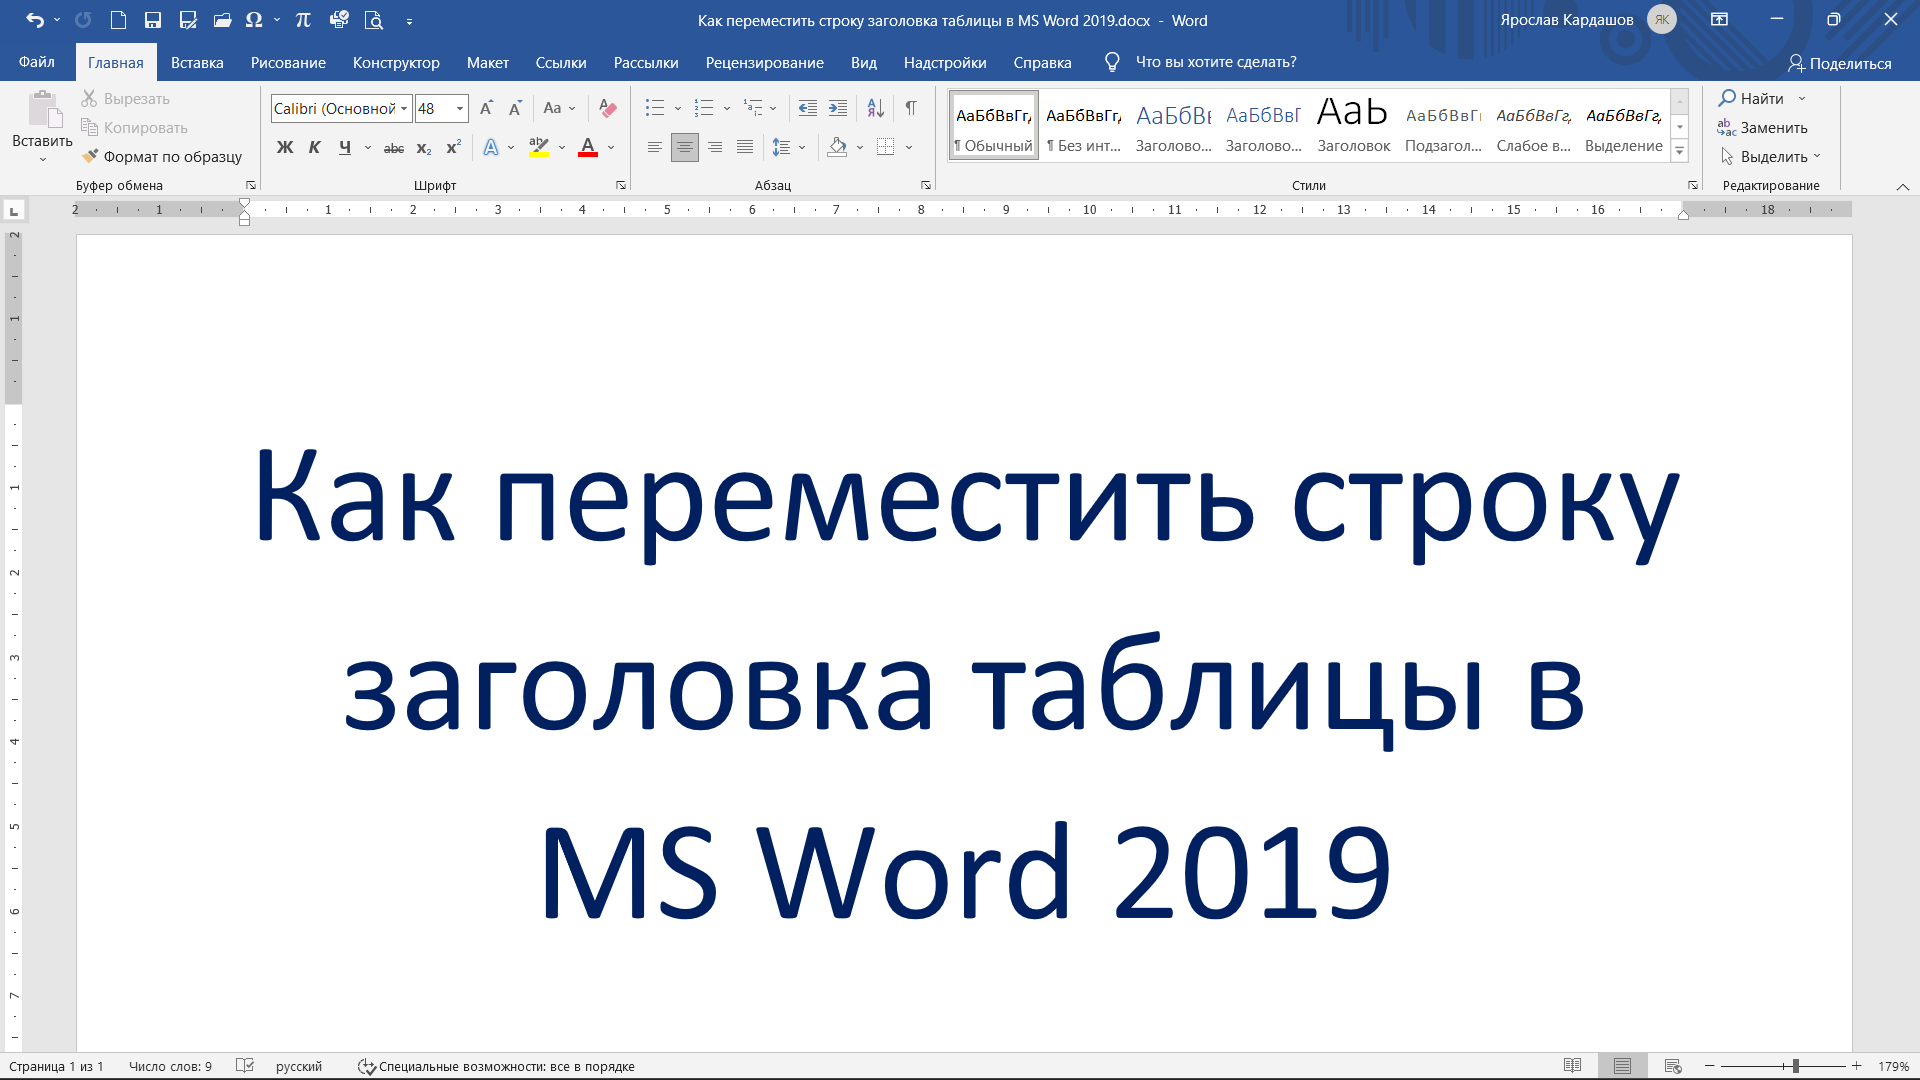This screenshot has height=1080, width=1920.
Task: Toggle center alignment button
Action: point(685,148)
